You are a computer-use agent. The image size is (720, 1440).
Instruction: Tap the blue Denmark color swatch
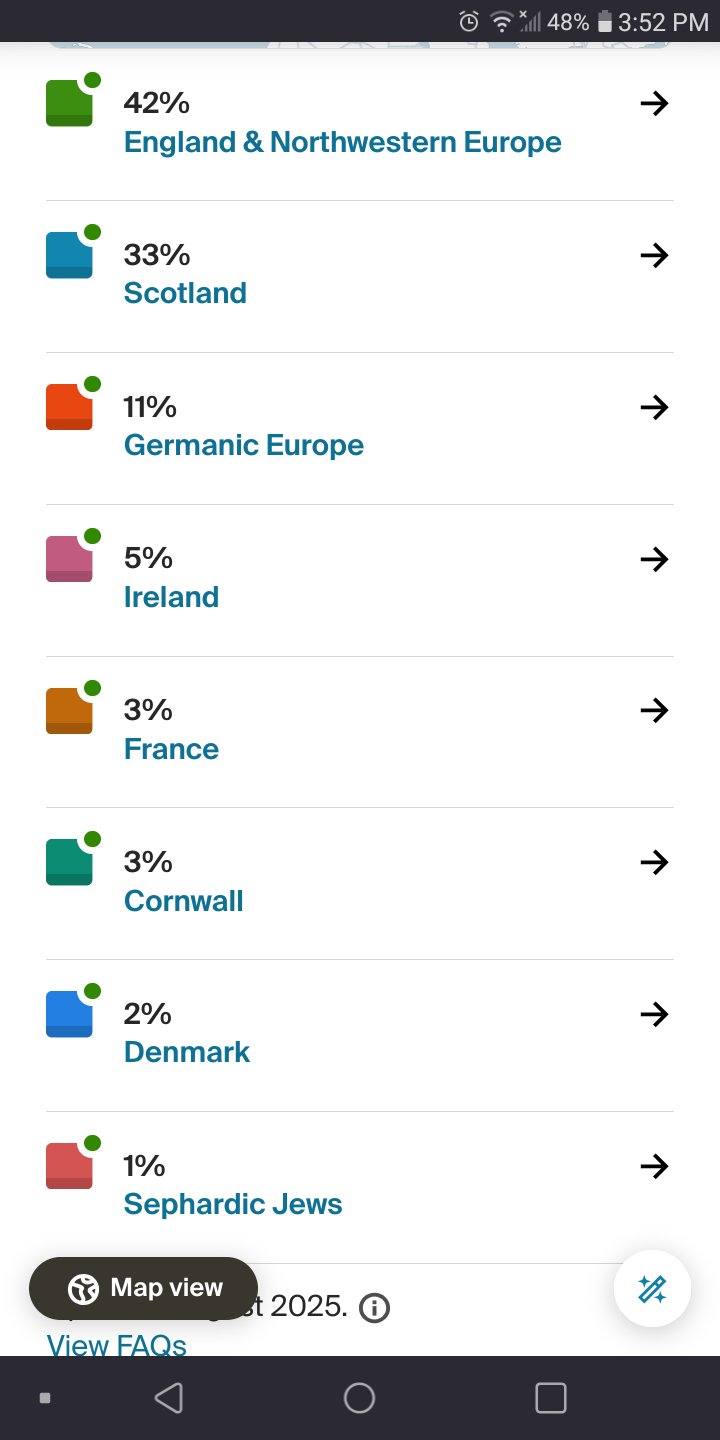tap(69, 1014)
